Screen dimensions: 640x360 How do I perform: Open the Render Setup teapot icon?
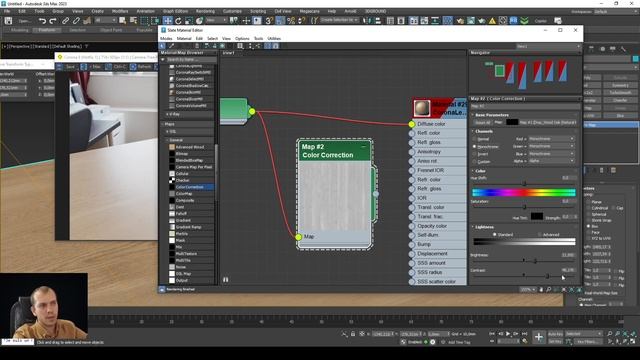pos(460,20)
